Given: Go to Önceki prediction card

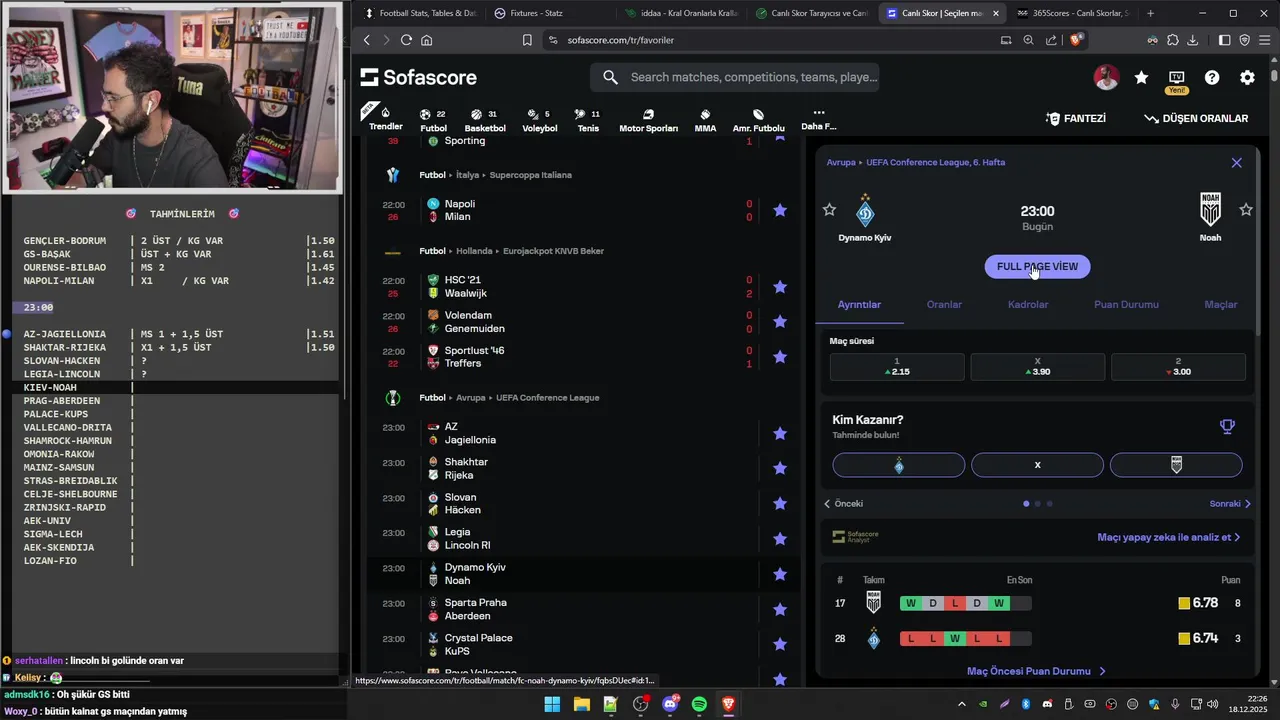Looking at the screenshot, I should pos(843,504).
